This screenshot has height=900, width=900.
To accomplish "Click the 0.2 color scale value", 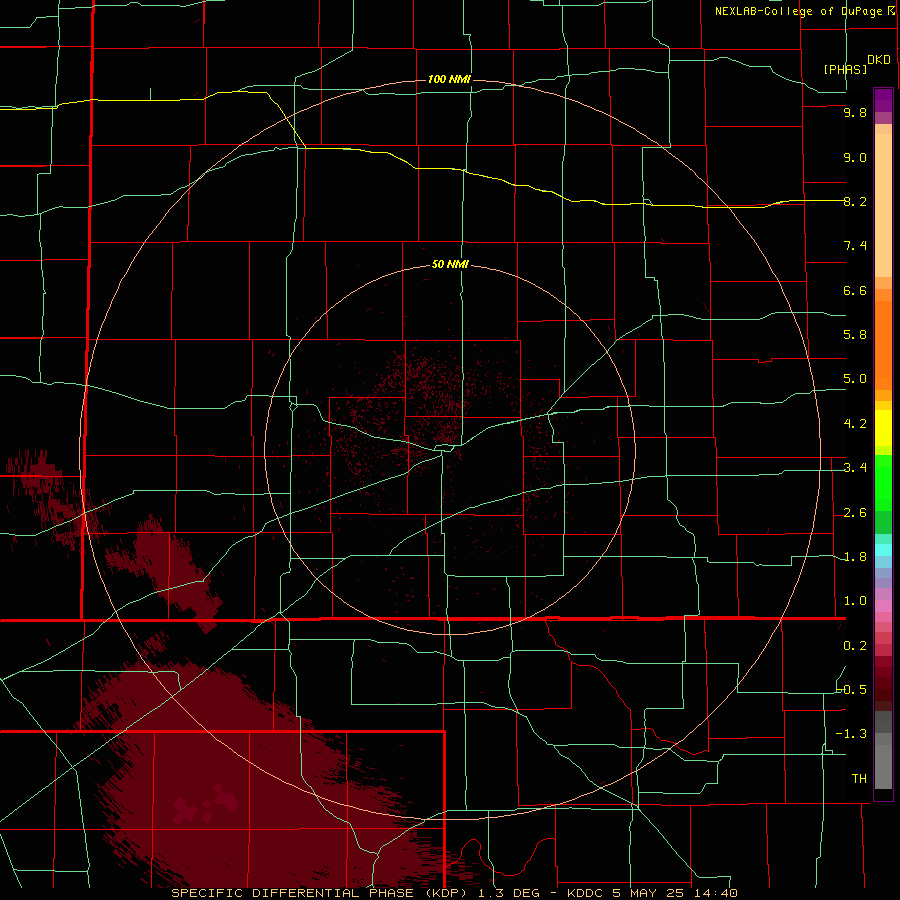I will point(855,646).
